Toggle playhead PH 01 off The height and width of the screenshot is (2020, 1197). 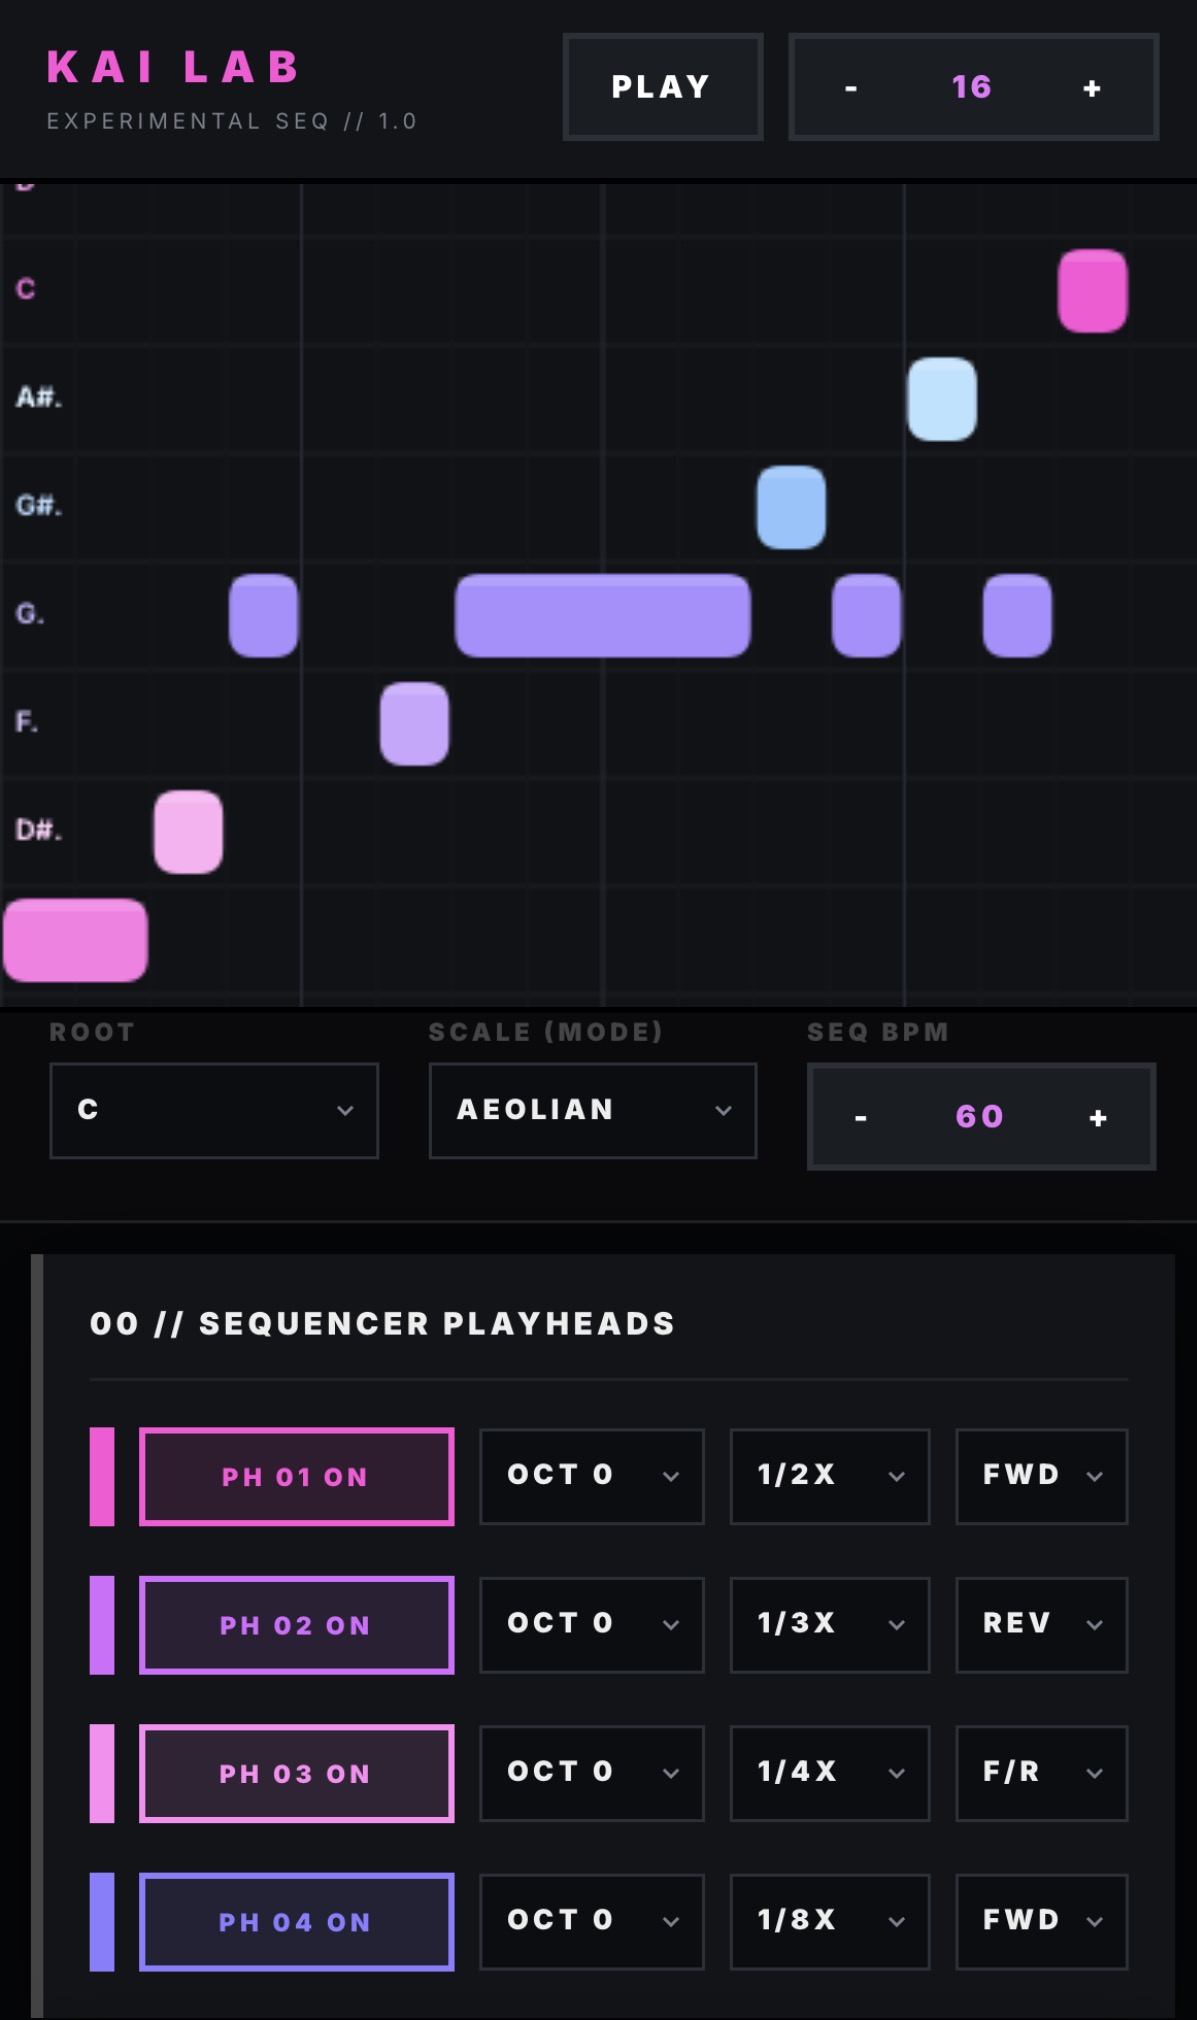pos(296,1477)
